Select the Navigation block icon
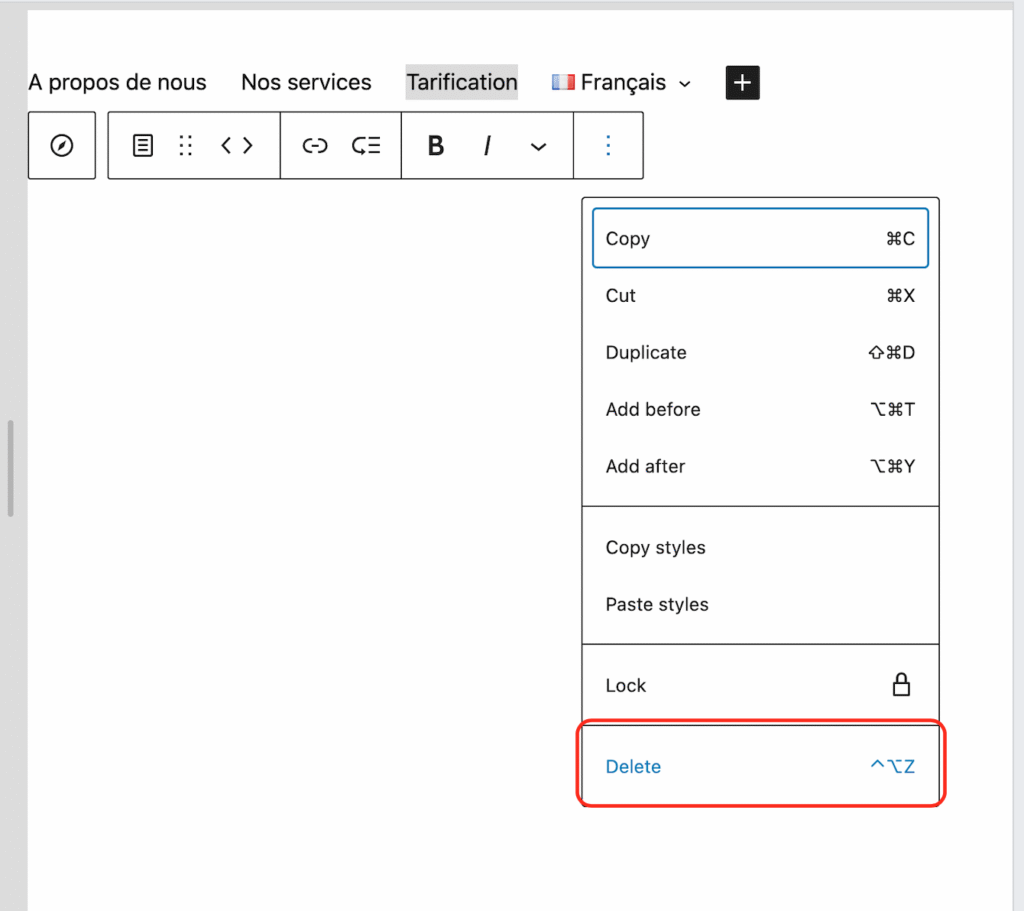The height and width of the screenshot is (911, 1024). coord(61,145)
